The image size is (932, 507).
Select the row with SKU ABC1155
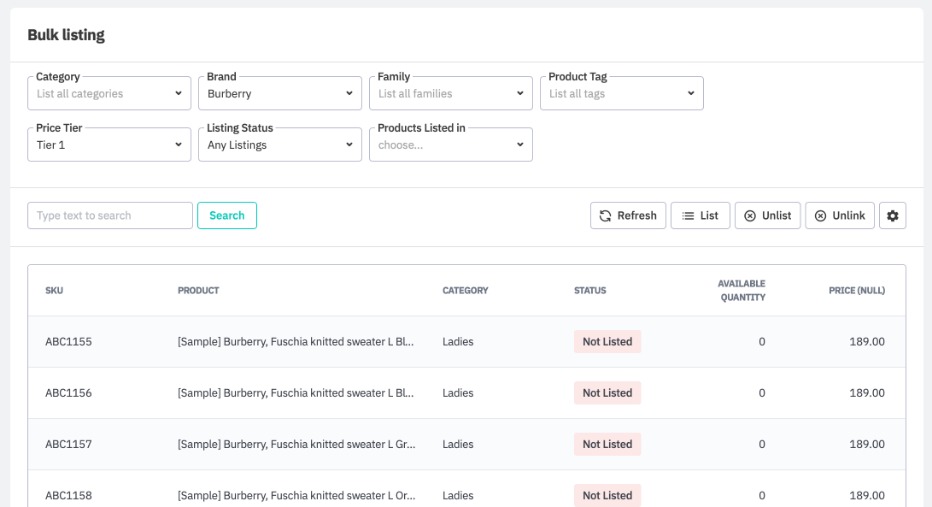click(68, 342)
